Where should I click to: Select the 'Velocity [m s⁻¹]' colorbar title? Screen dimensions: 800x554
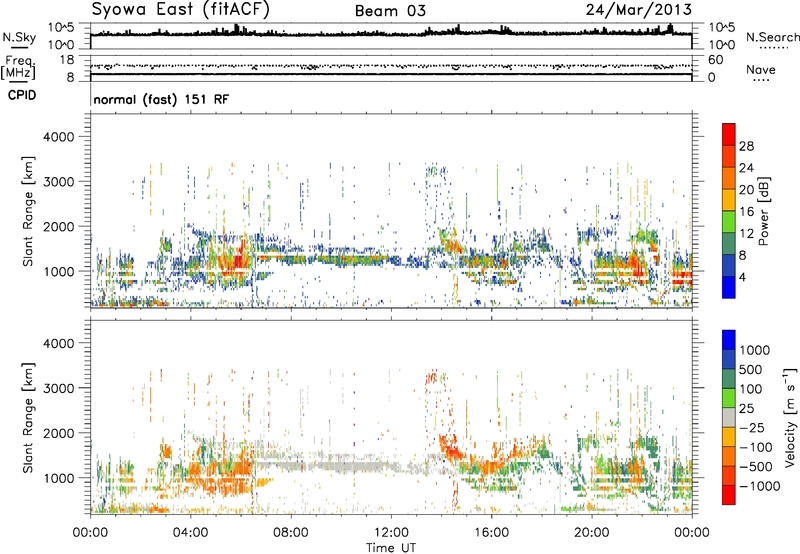coord(790,417)
